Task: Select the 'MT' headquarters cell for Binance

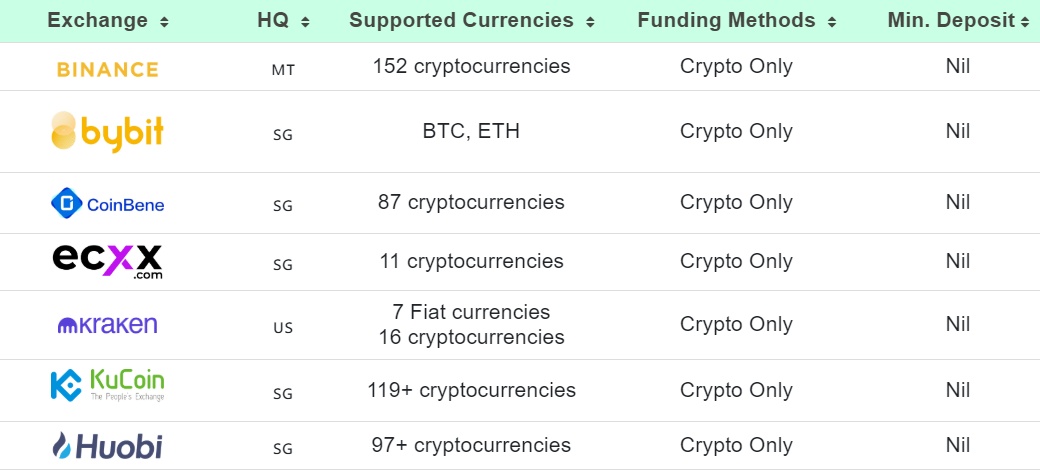Action: 283,70
